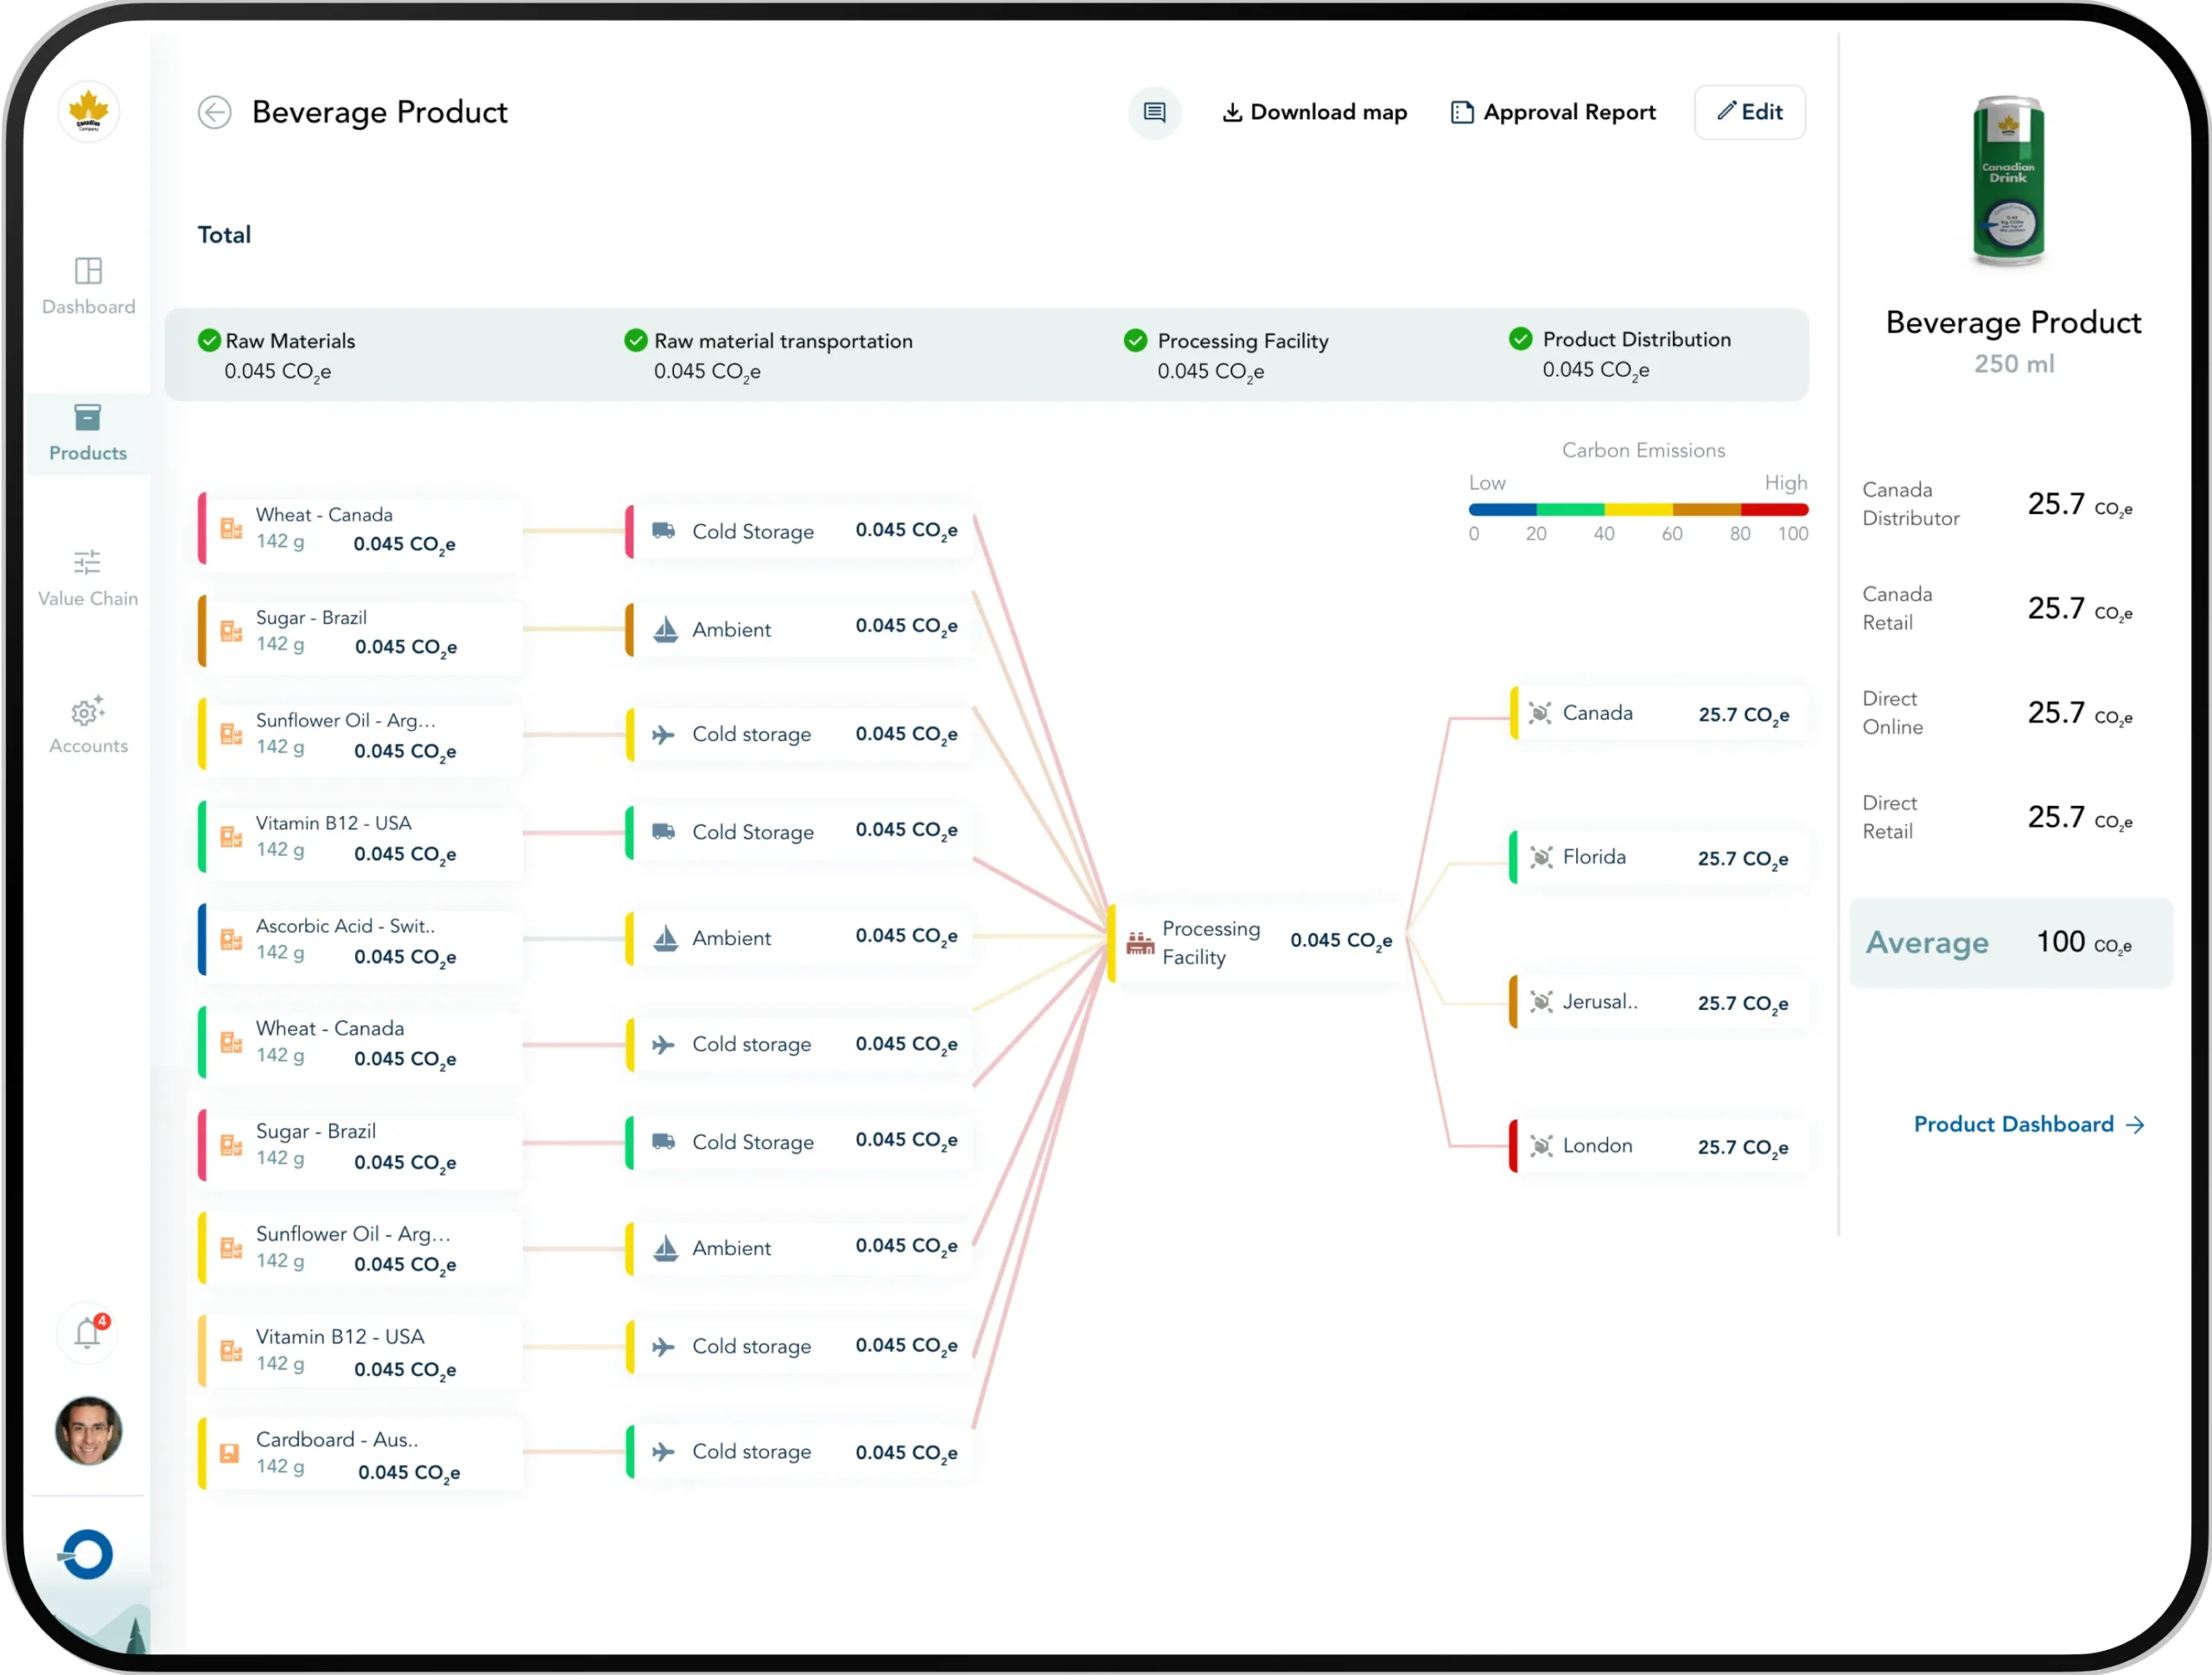Click the back arrow beside Beverage Product
Viewport: 2212px width, 1675px height.
(214, 112)
